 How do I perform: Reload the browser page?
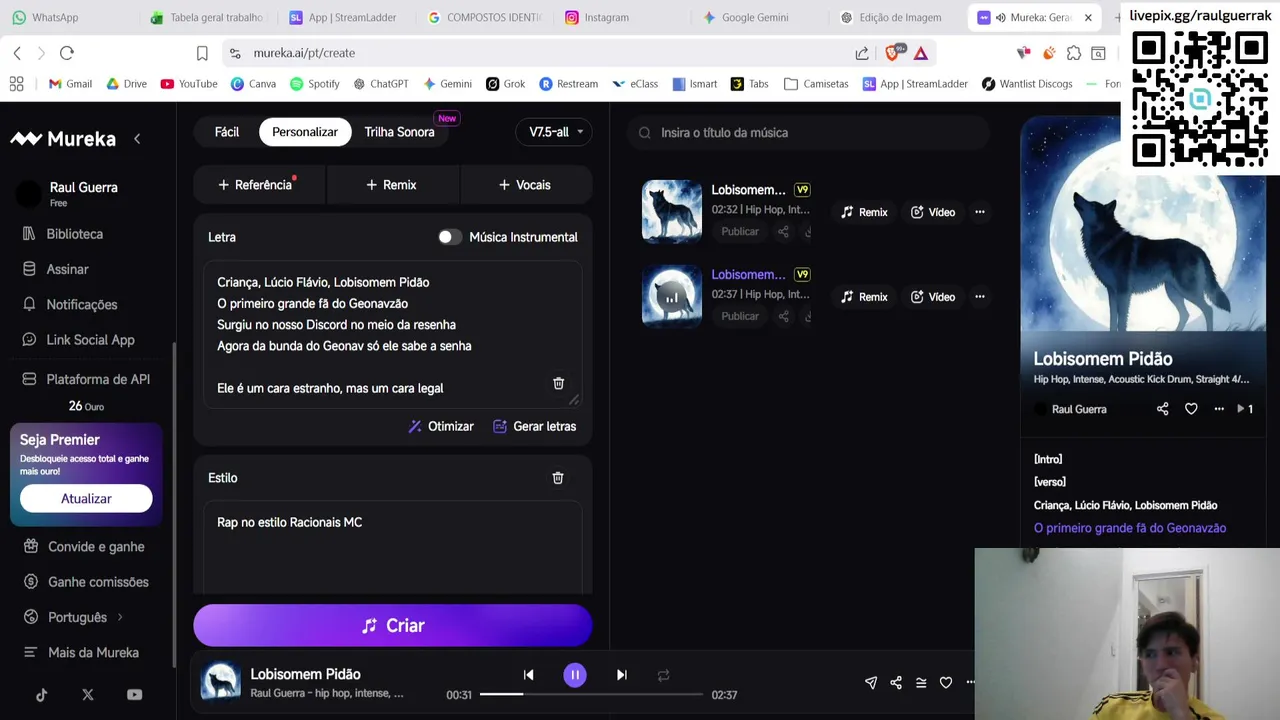[x=67, y=53]
